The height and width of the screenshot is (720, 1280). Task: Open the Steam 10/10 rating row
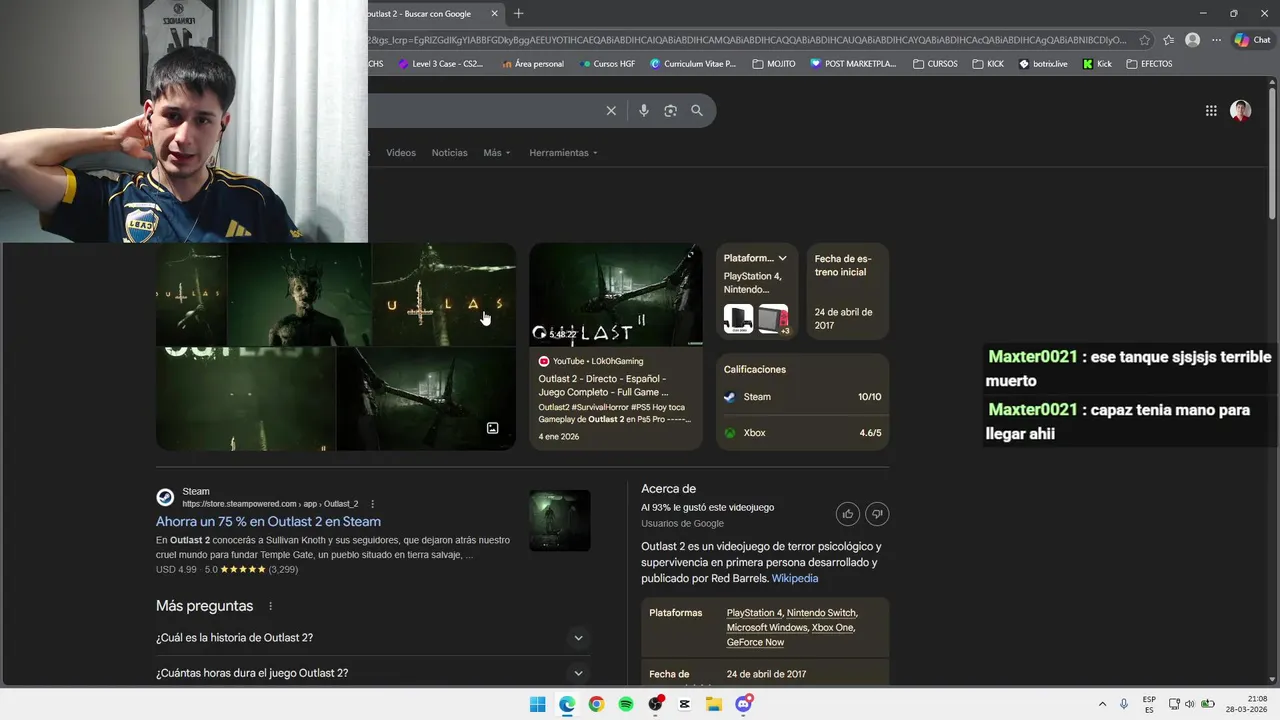(x=803, y=397)
